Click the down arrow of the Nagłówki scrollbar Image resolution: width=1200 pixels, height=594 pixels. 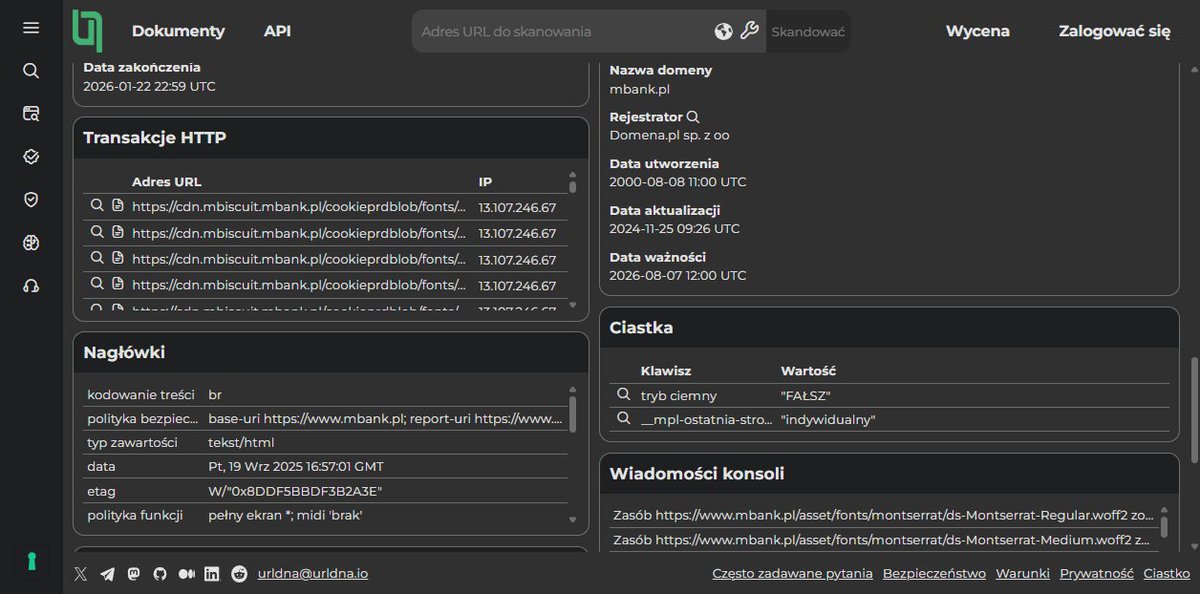click(573, 519)
